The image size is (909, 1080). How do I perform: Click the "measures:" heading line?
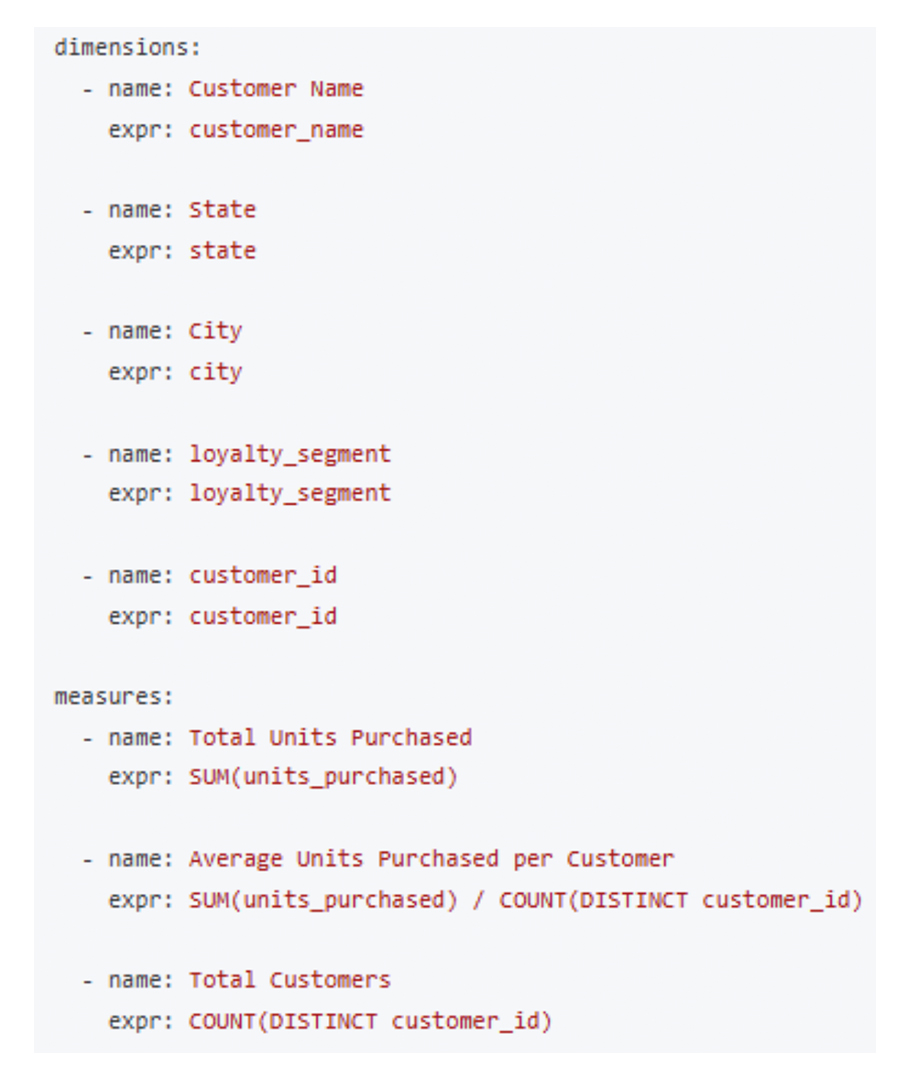pos(114,696)
